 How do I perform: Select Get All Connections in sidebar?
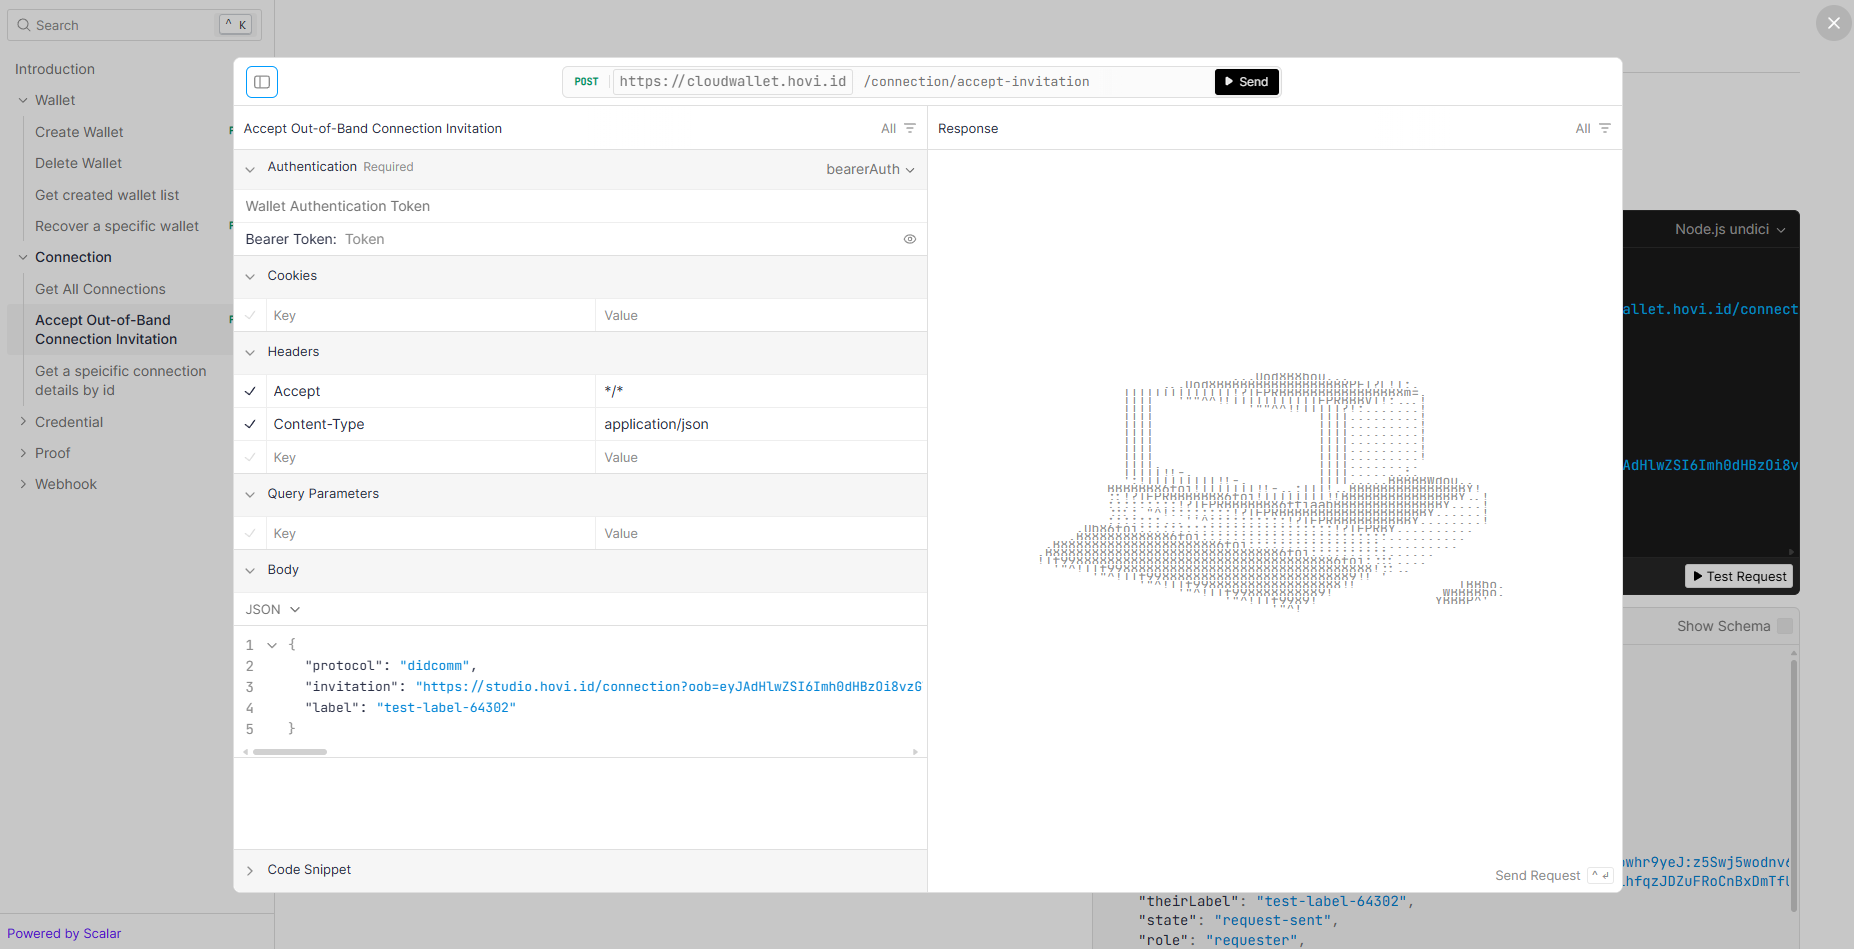pos(100,289)
